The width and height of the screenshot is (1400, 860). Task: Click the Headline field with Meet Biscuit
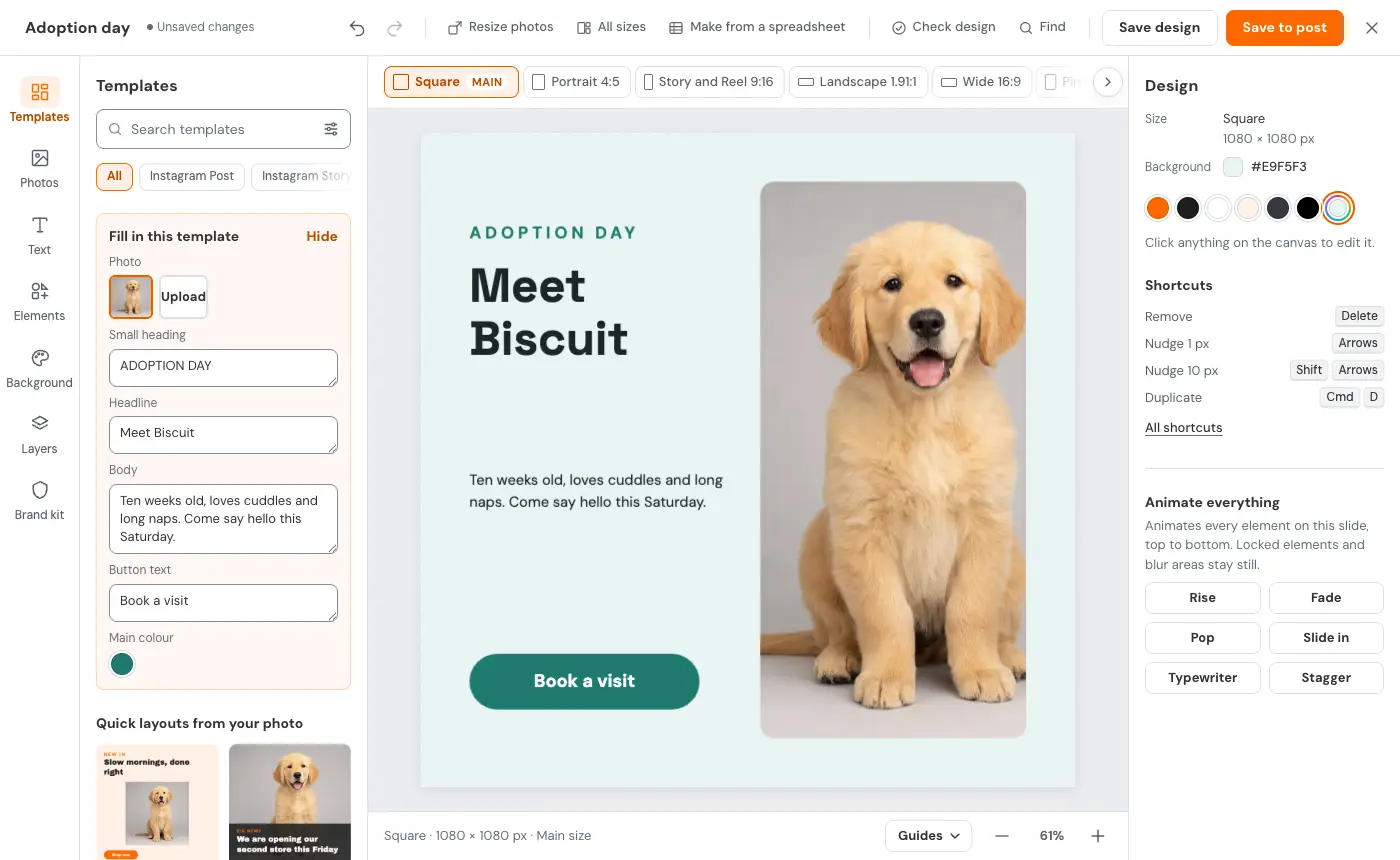click(223, 435)
